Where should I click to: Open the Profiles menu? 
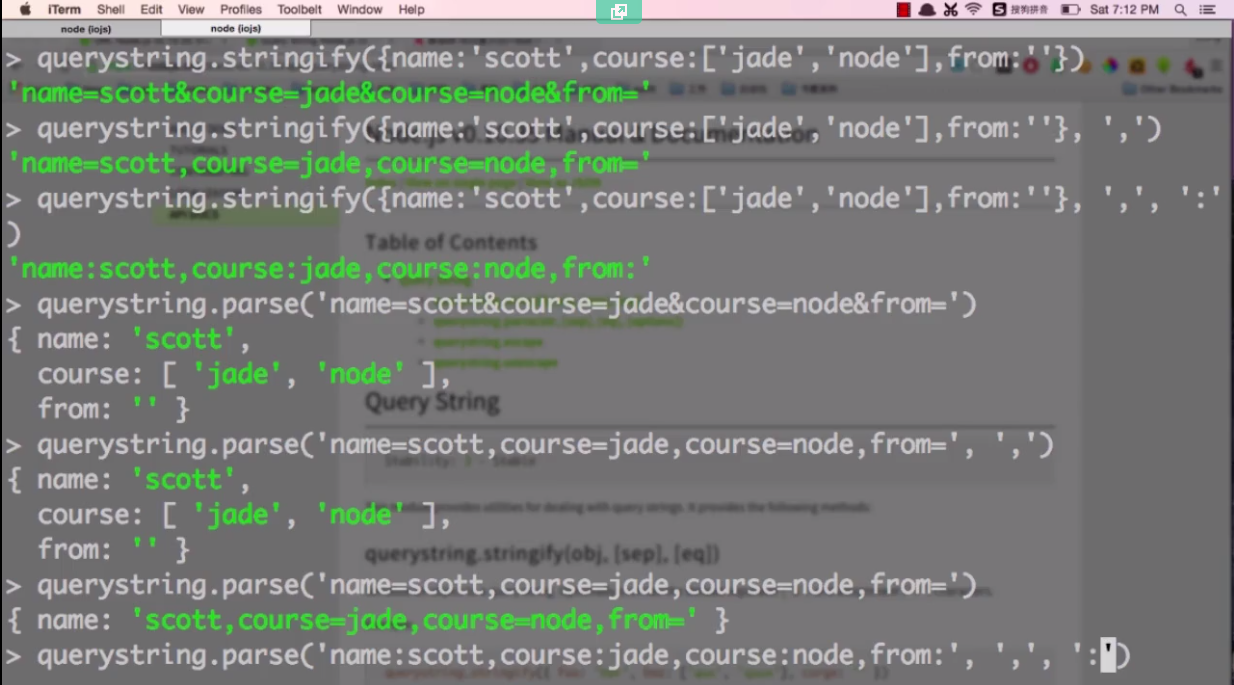point(240,9)
